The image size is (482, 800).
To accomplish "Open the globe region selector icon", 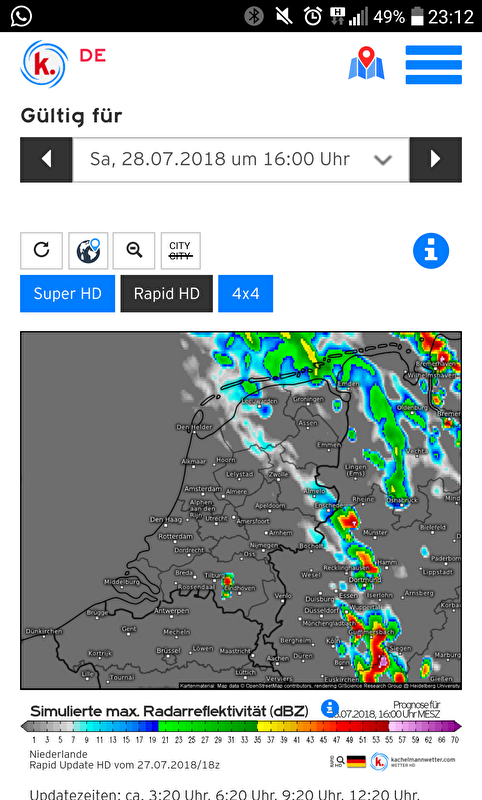I will click(x=88, y=251).
